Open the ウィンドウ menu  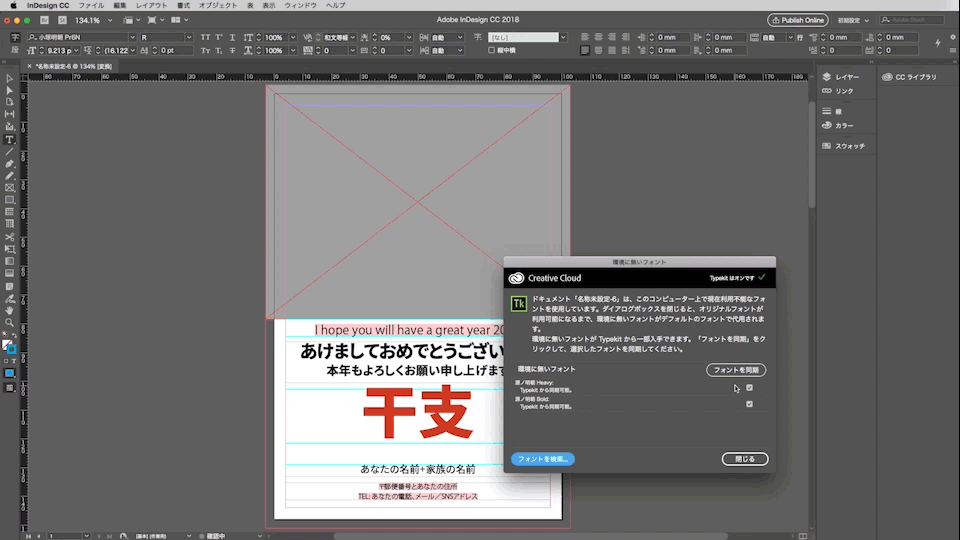[300, 6]
